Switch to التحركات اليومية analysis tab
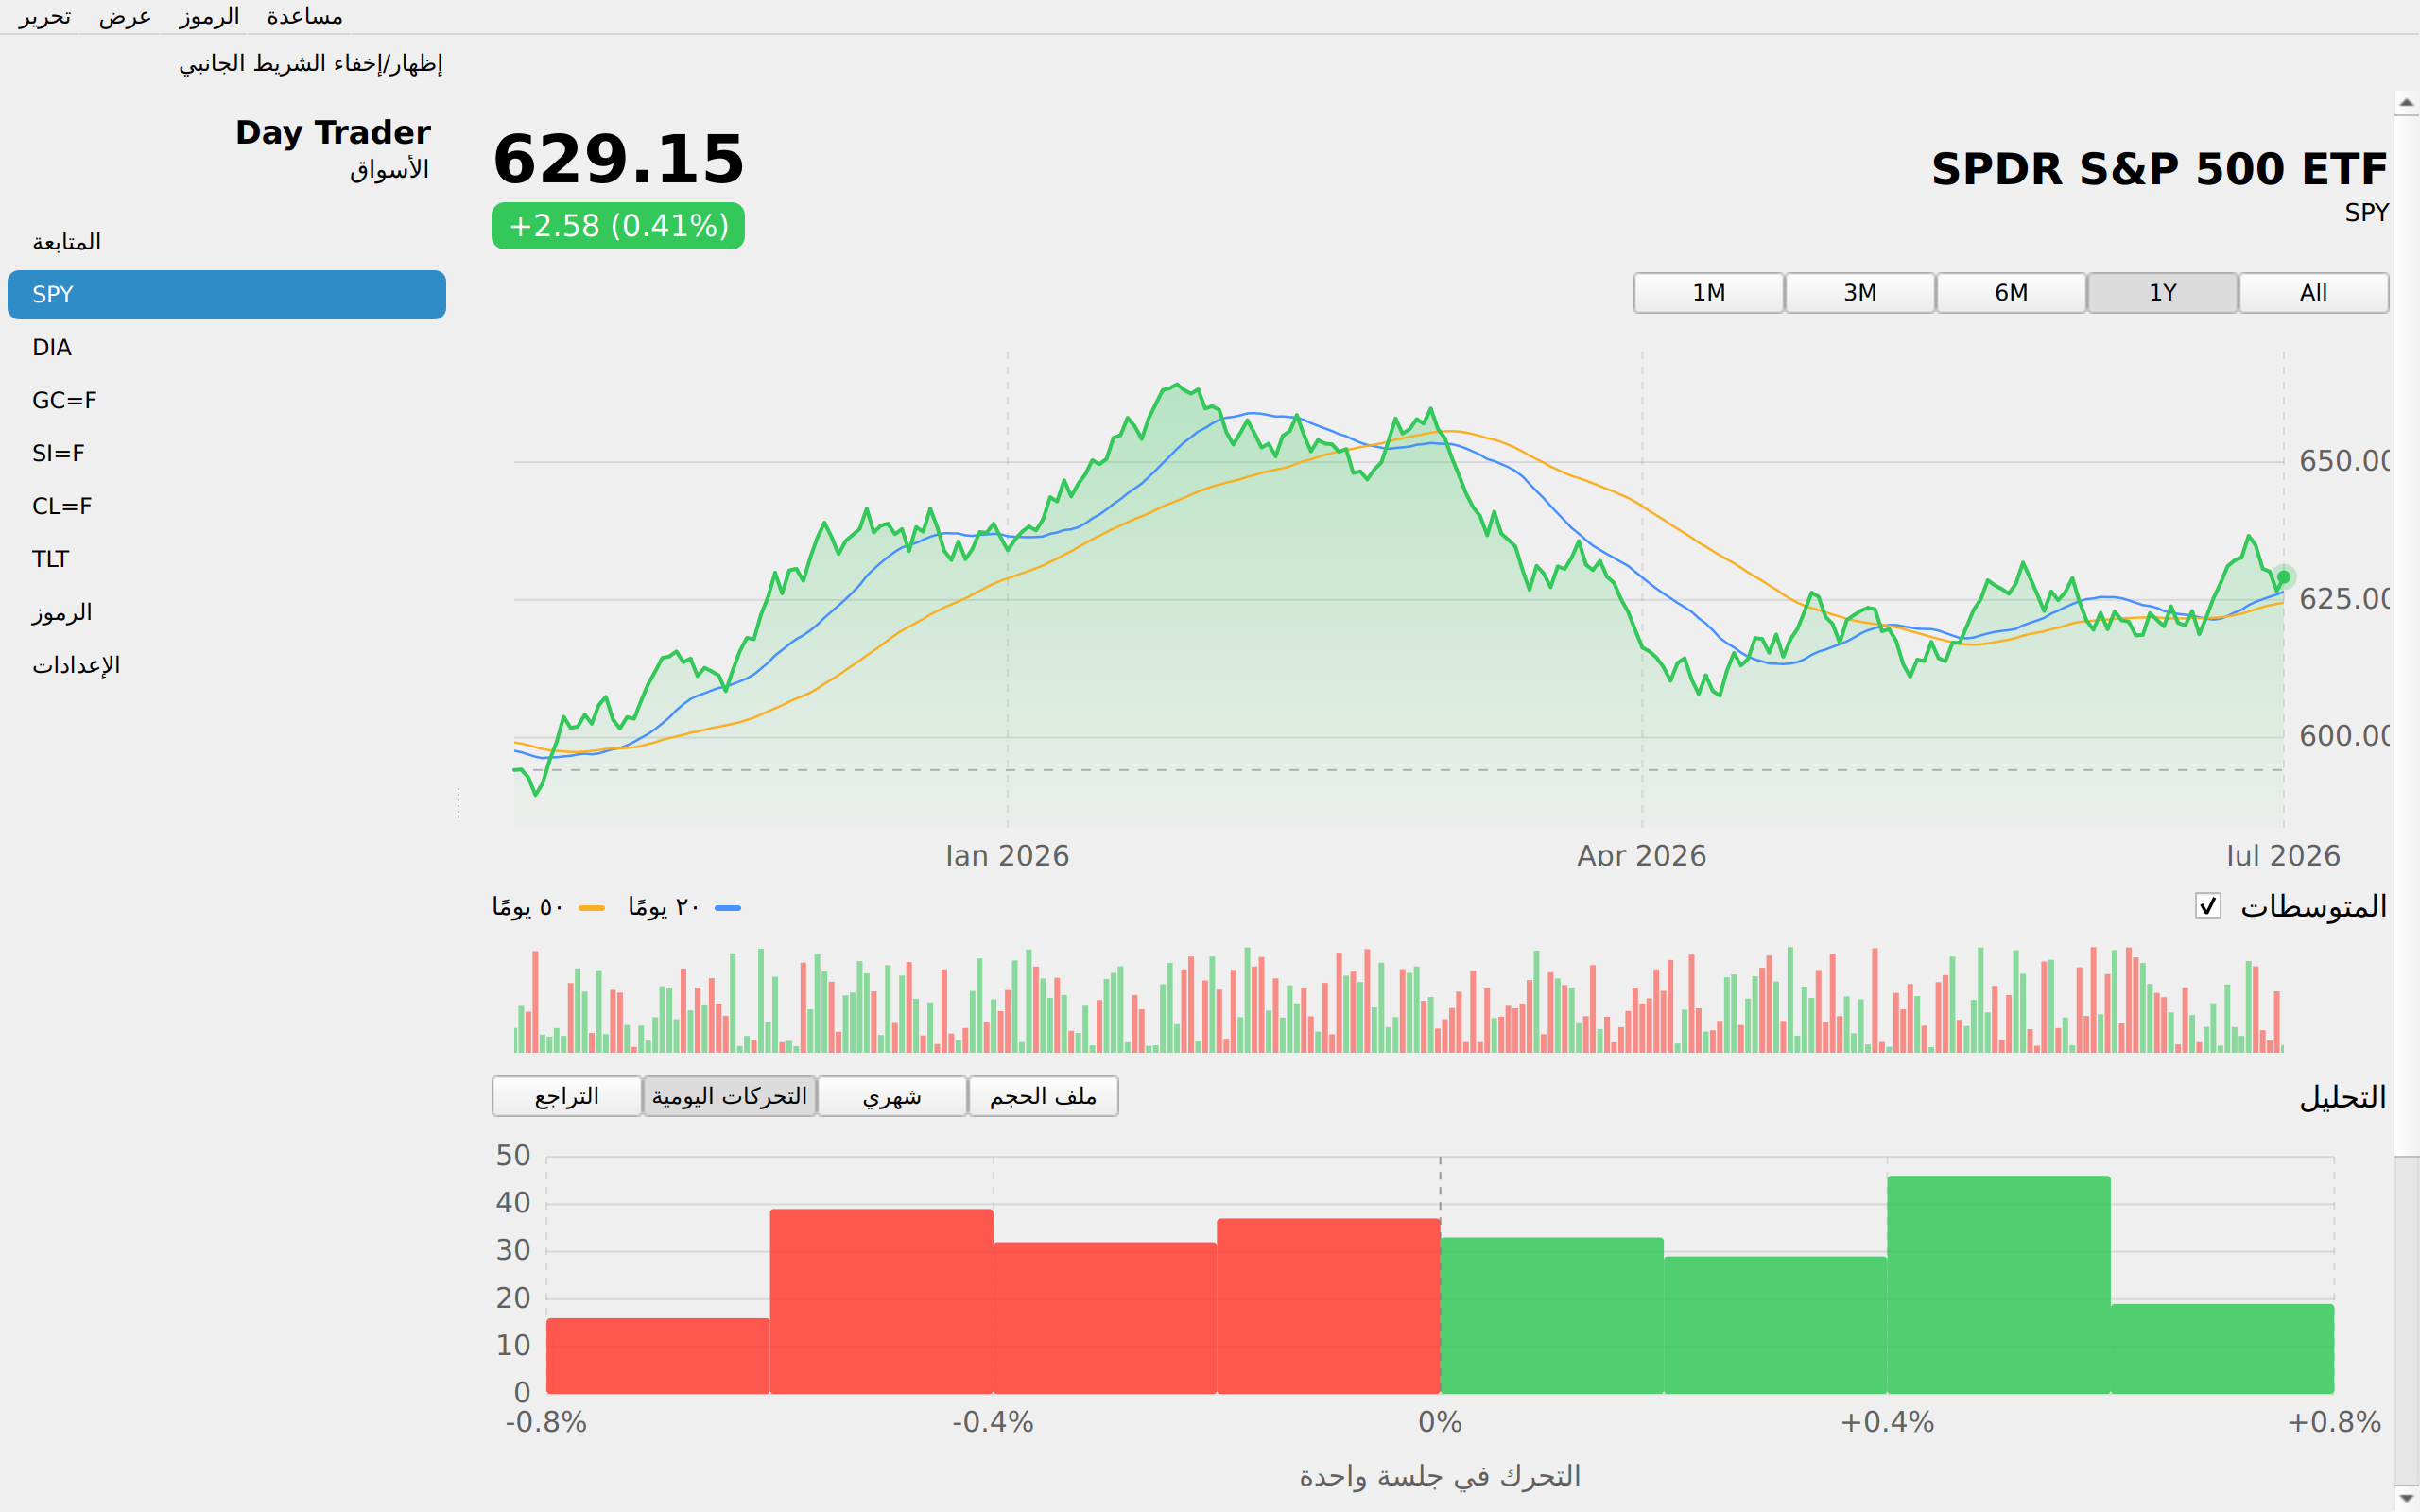This screenshot has width=2420, height=1512. (x=729, y=1096)
